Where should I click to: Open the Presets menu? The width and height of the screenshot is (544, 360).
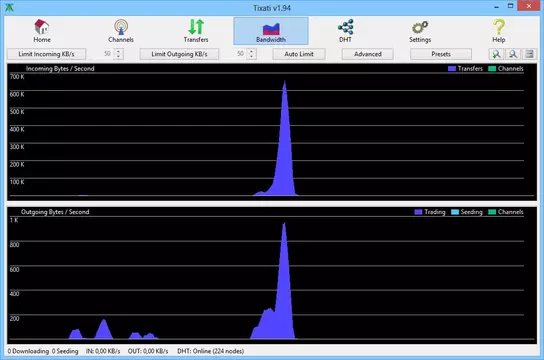point(441,54)
